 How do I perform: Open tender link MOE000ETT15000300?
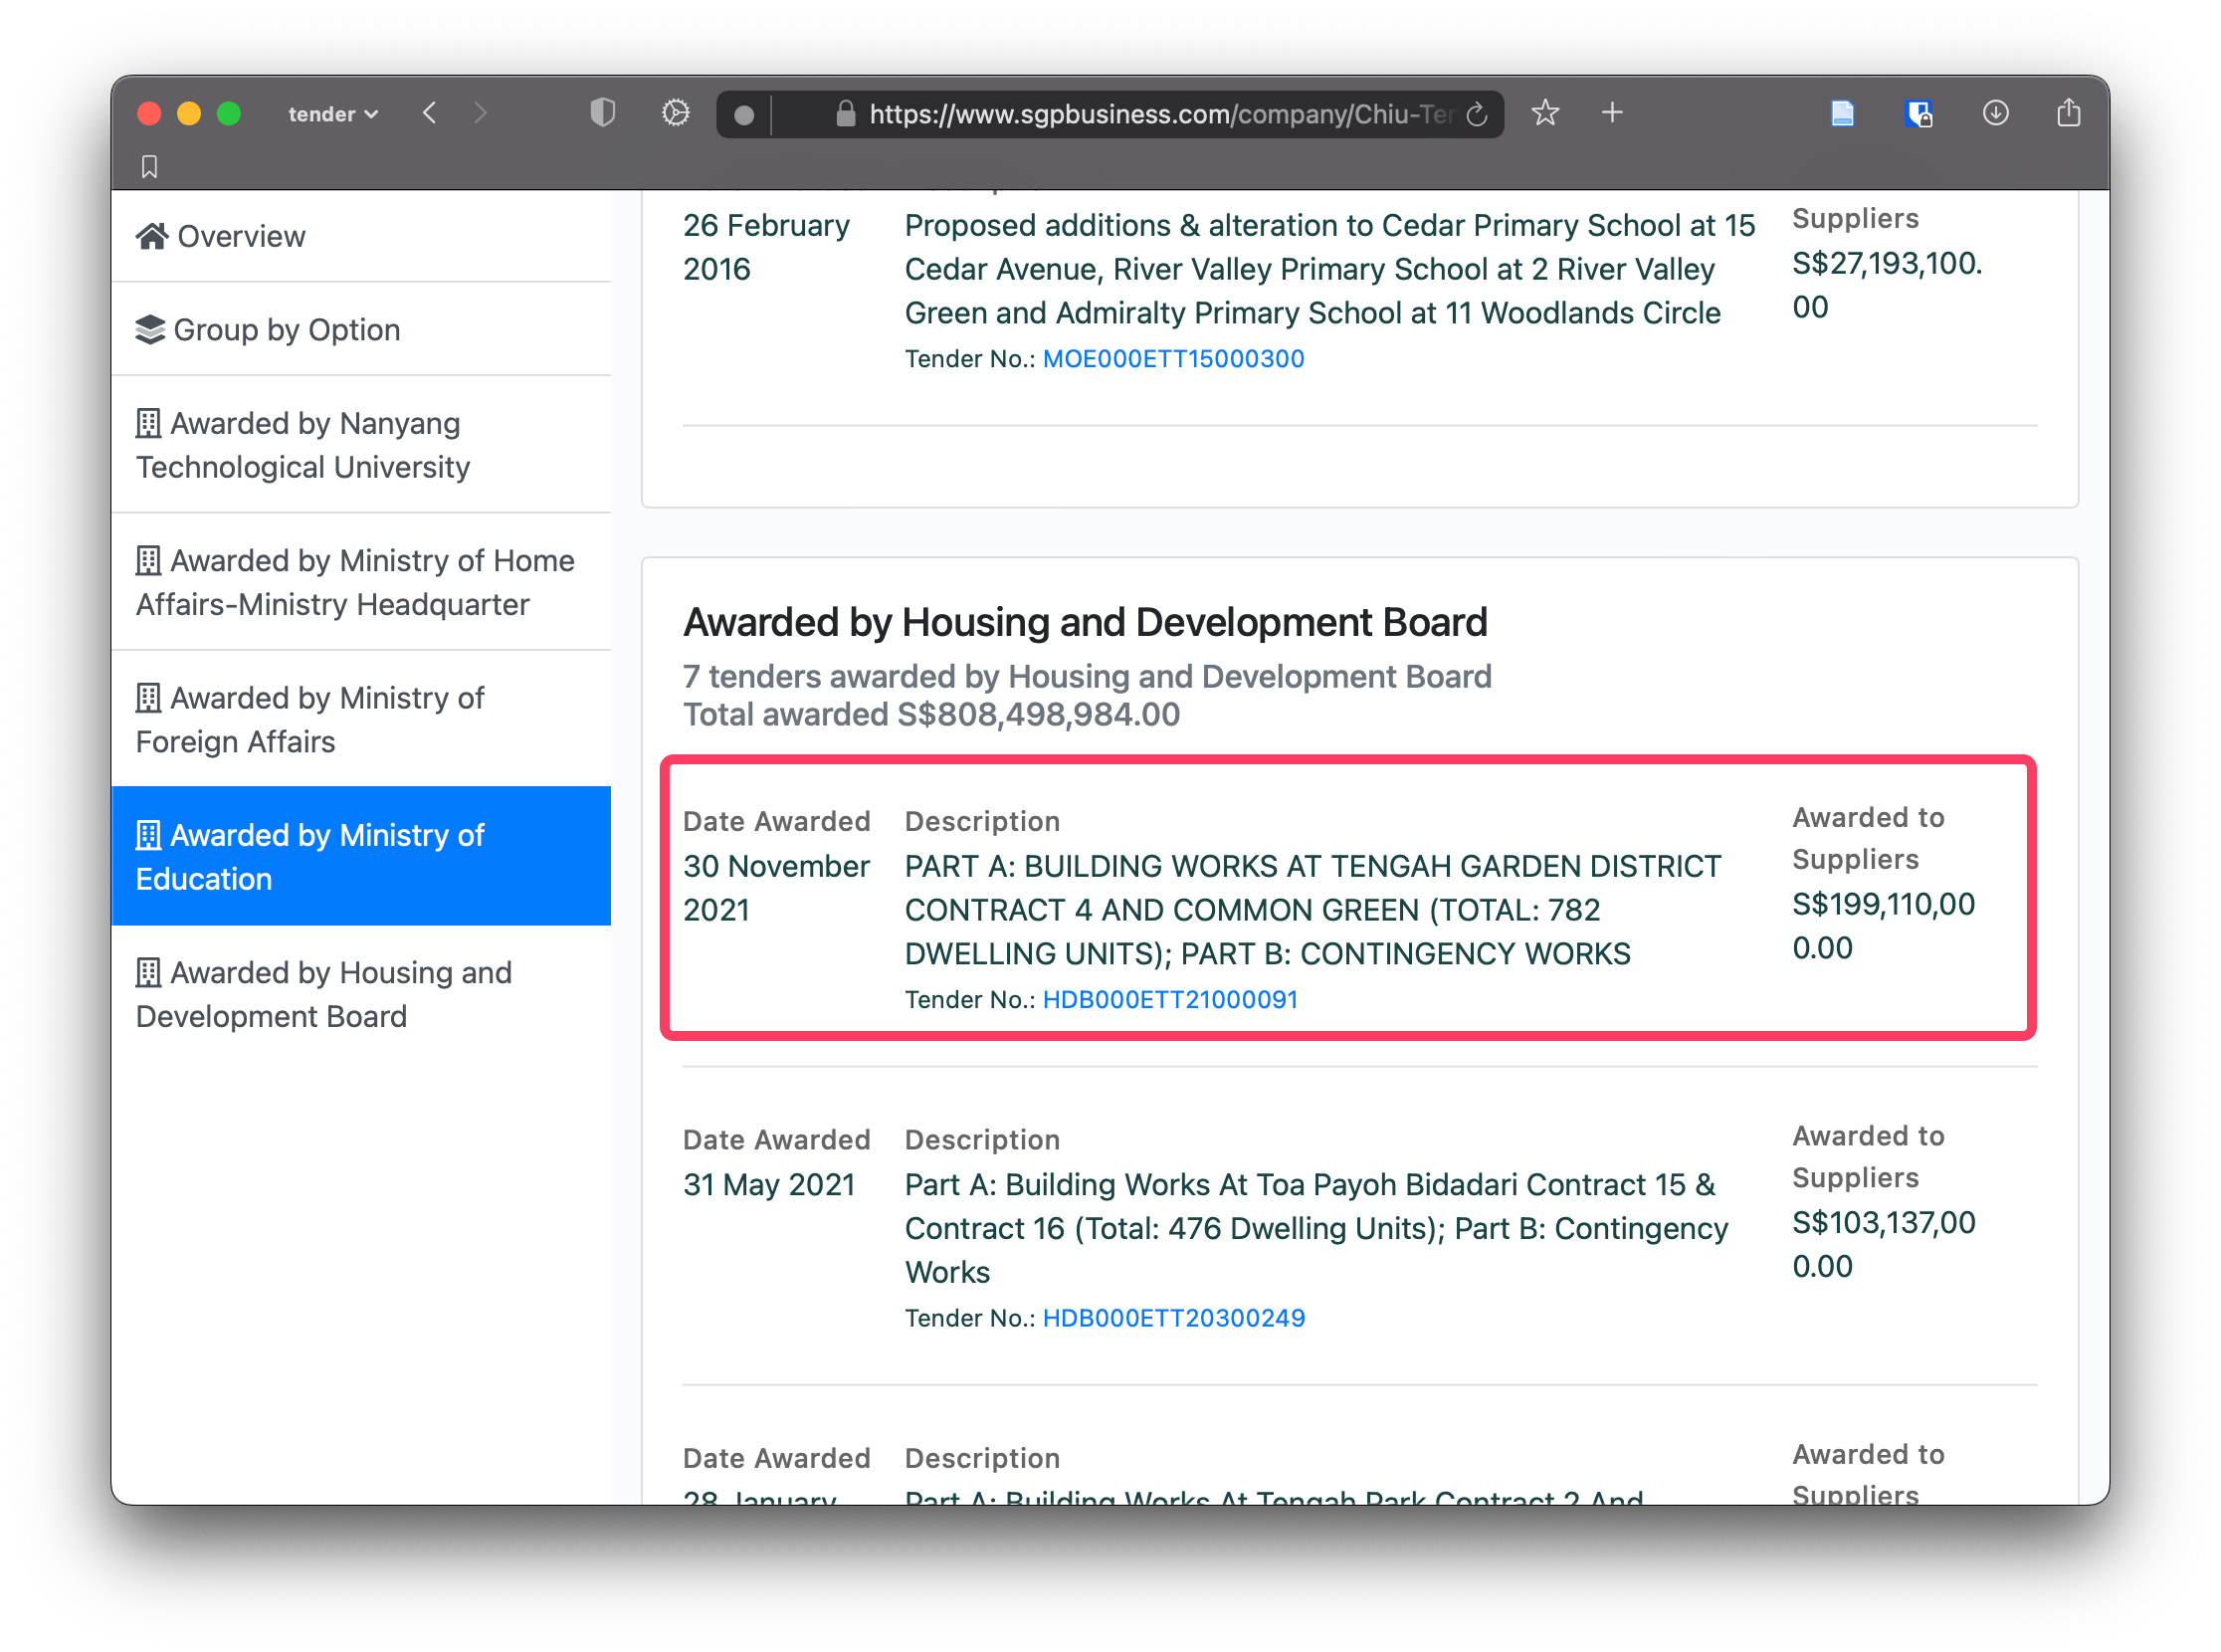pyautogui.click(x=1173, y=359)
